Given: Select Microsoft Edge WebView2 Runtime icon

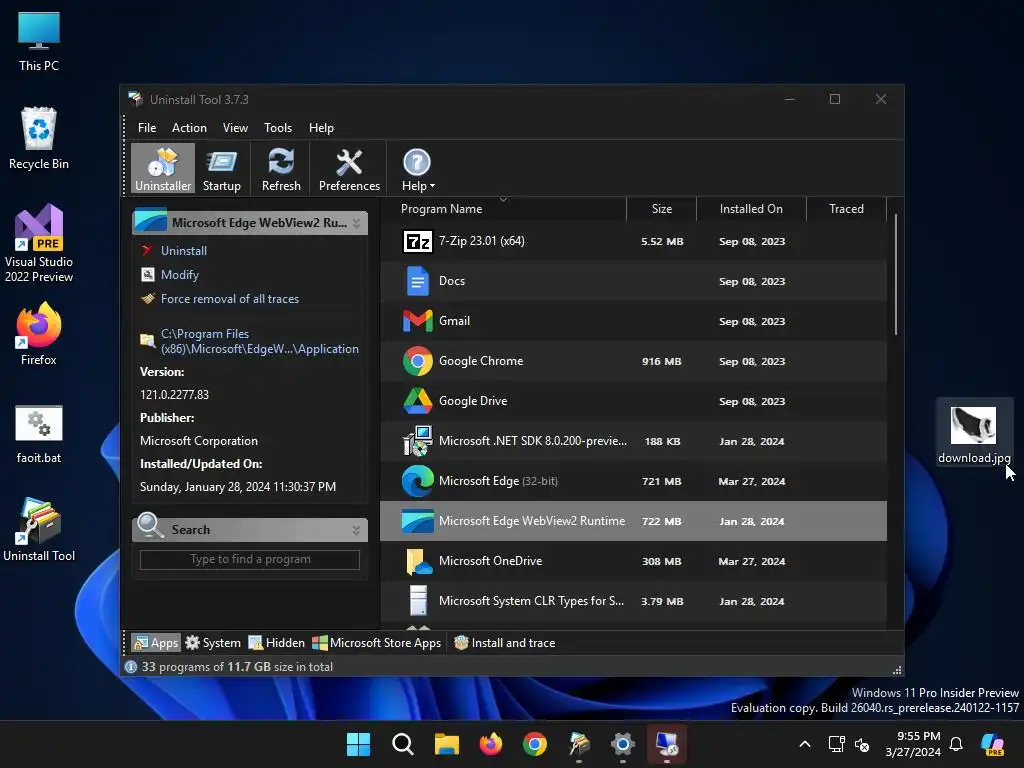Looking at the screenshot, I should coord(418,521).
